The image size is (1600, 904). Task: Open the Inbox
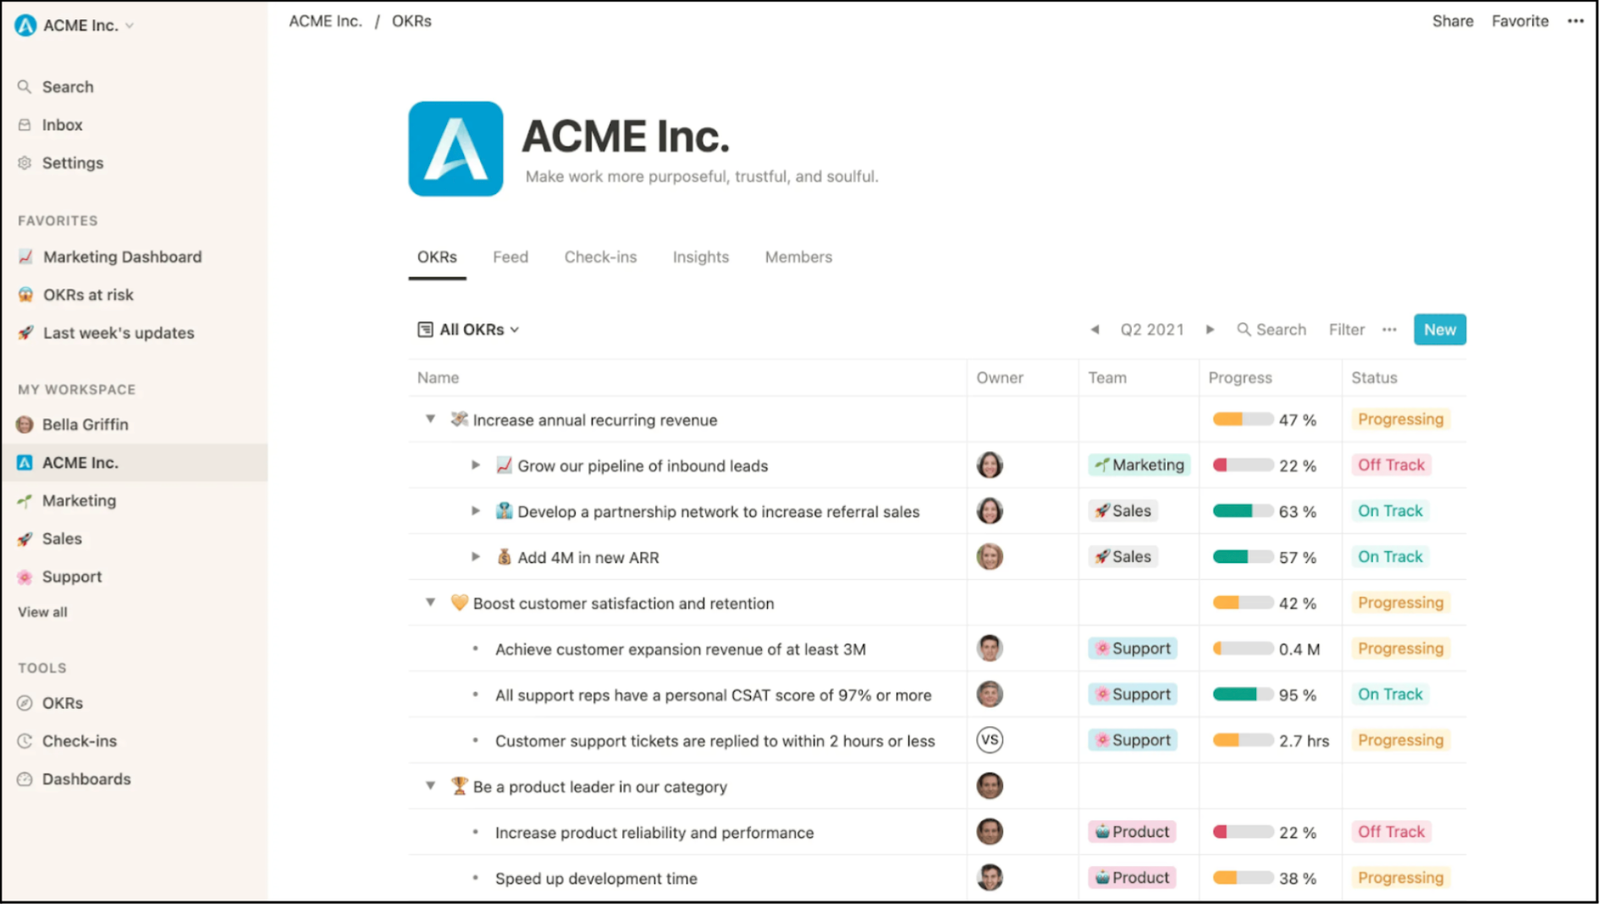point(62,124)
